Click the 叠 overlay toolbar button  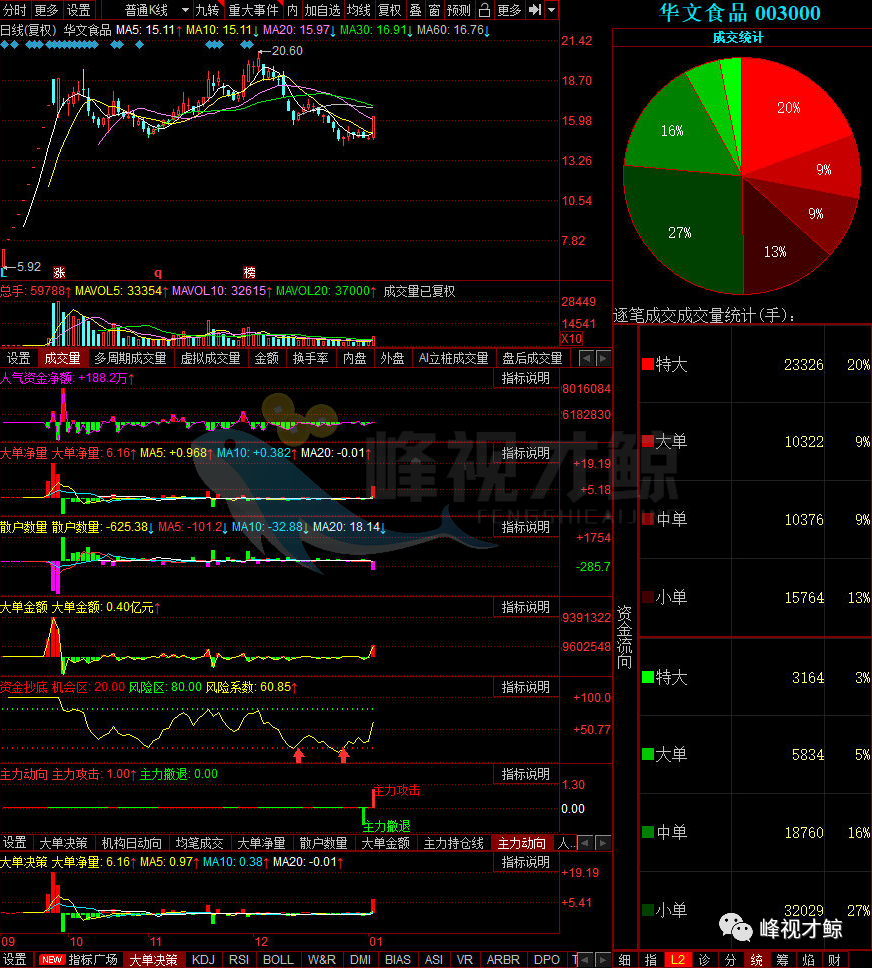coord(416,10)
